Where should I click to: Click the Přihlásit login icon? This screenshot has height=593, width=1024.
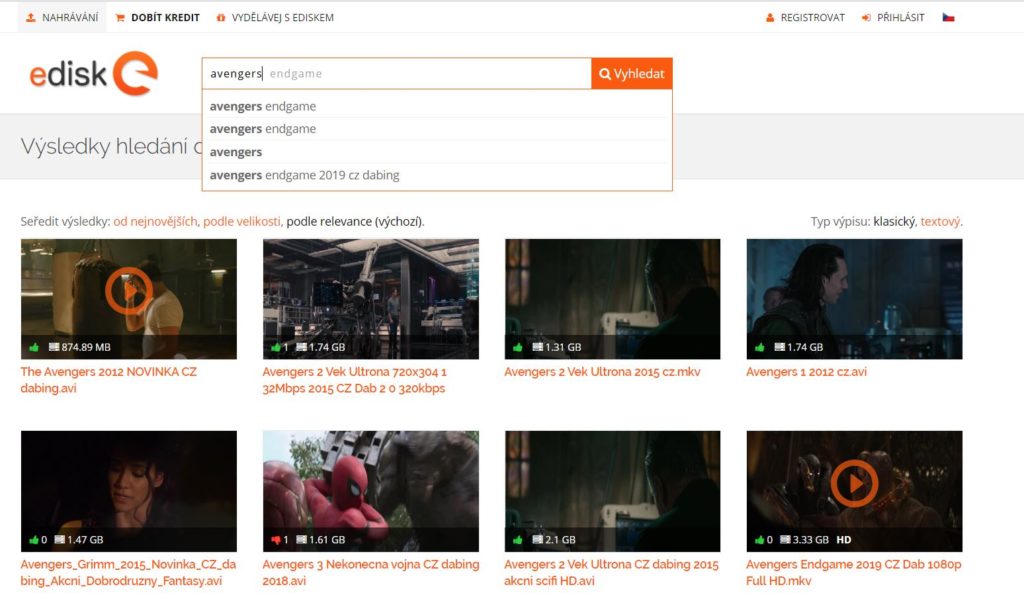point(866,18)
